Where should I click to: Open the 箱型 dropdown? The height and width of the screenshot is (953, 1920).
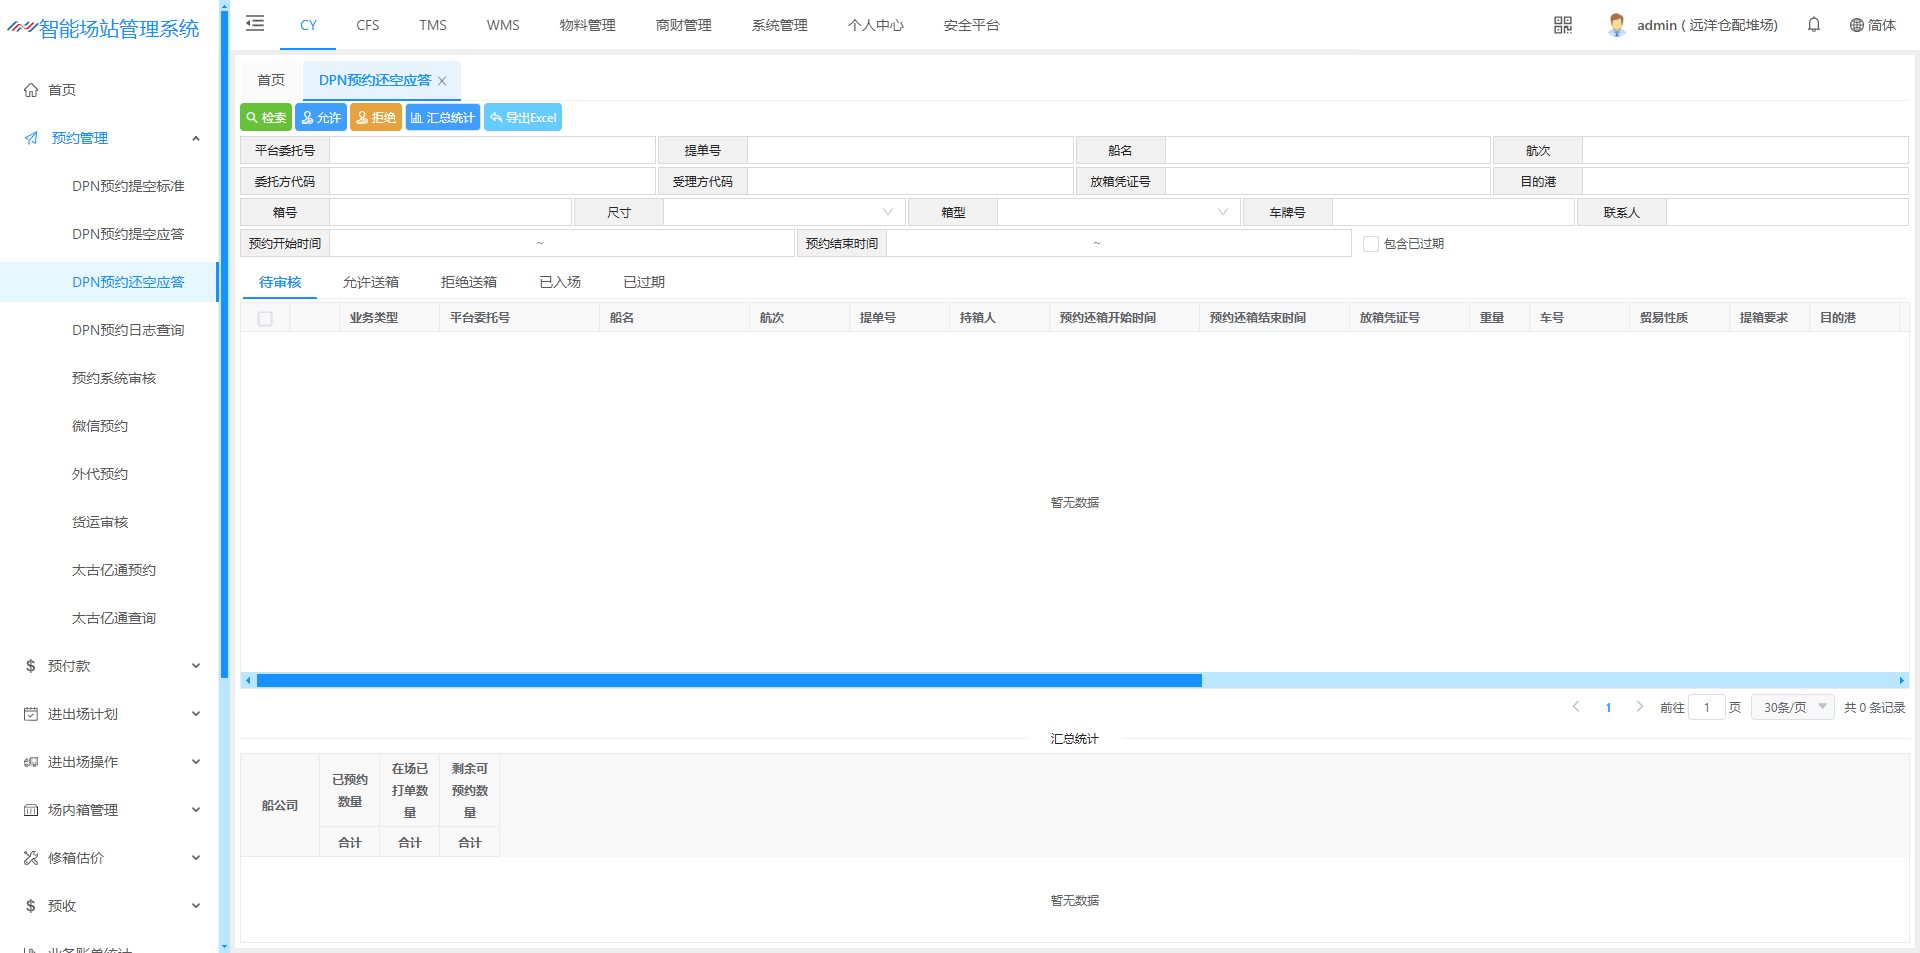(x=1118, y=213)
